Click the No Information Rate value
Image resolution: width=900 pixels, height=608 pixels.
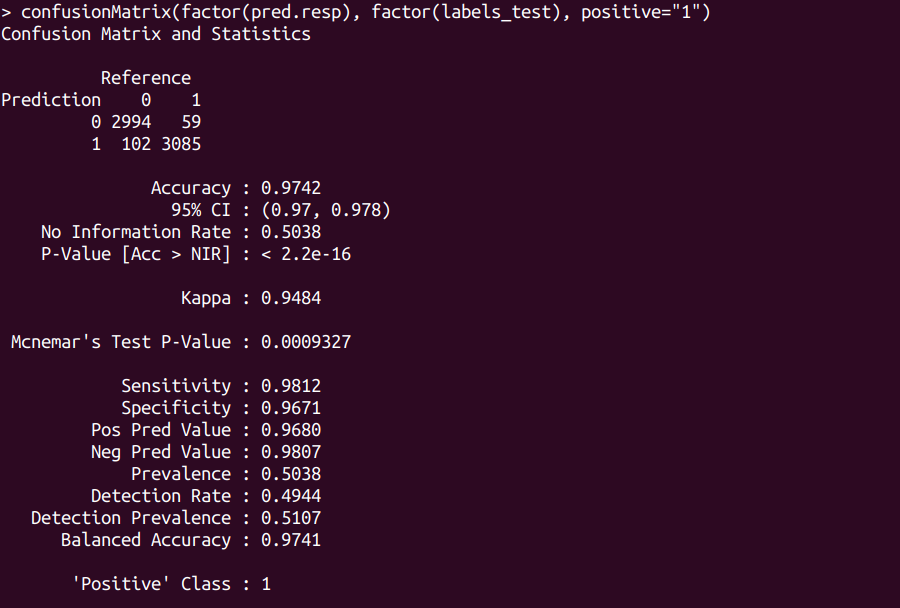(x=291, y=232)
